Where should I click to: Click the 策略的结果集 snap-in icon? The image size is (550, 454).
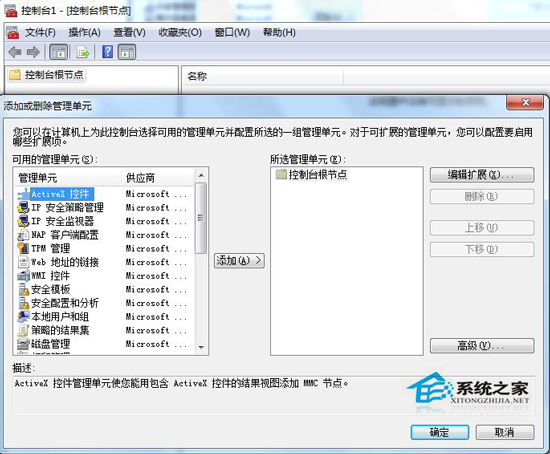pyautogui.click(x=23, y=331)
